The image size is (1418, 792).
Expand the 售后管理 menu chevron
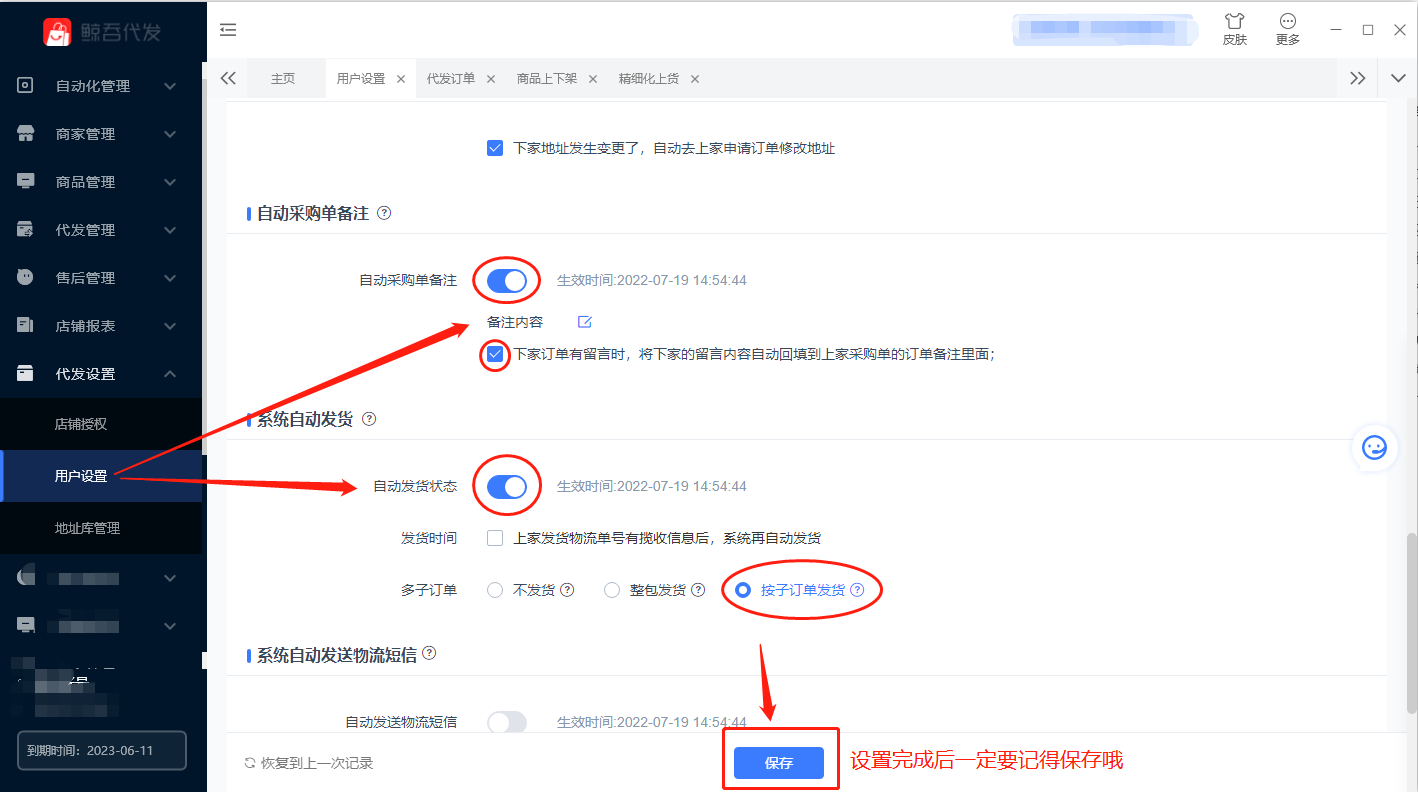(170, 278)
